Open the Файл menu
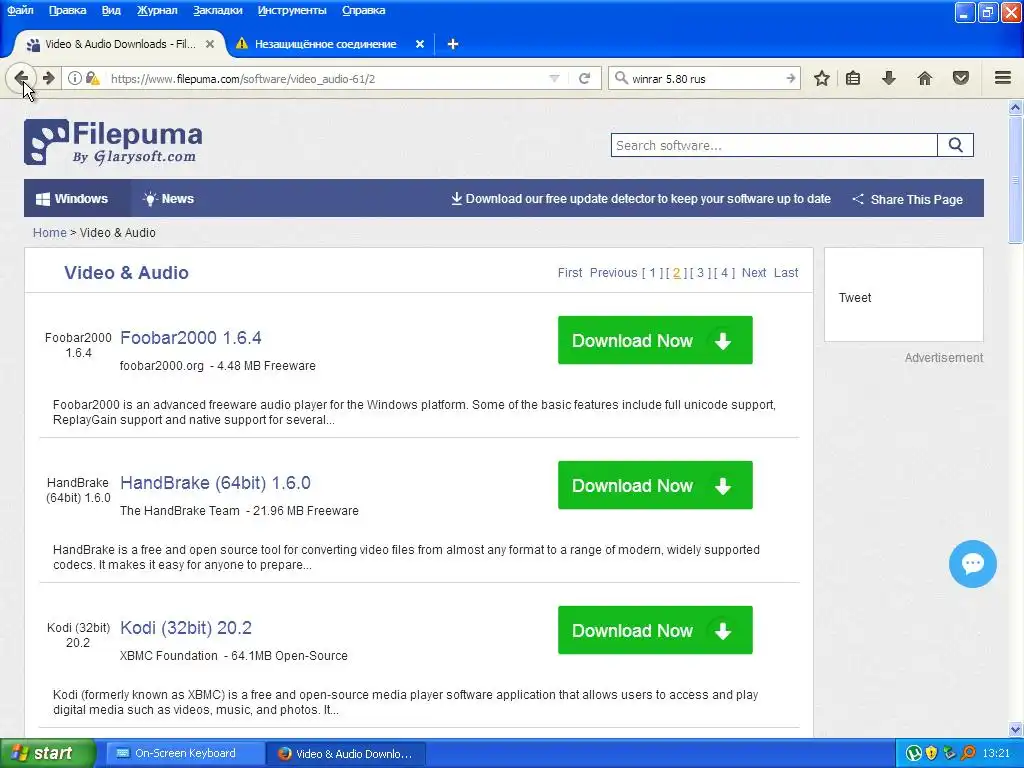The image size is (1024, 768). pyautogui.click(x=20, y=10)
